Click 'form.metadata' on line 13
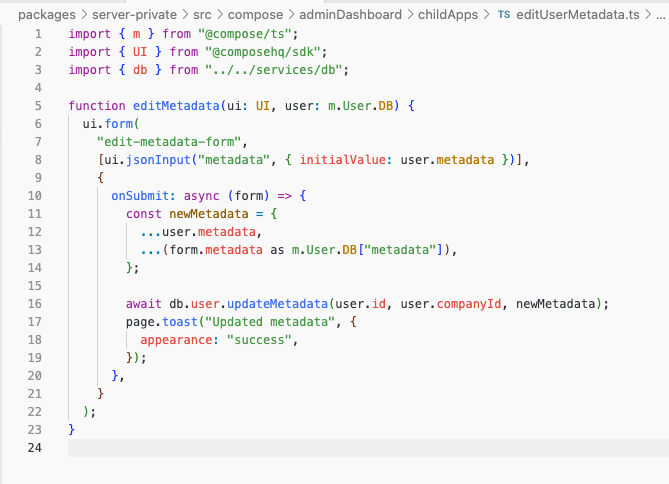This screenshot has width=669, height=484. 216,250
